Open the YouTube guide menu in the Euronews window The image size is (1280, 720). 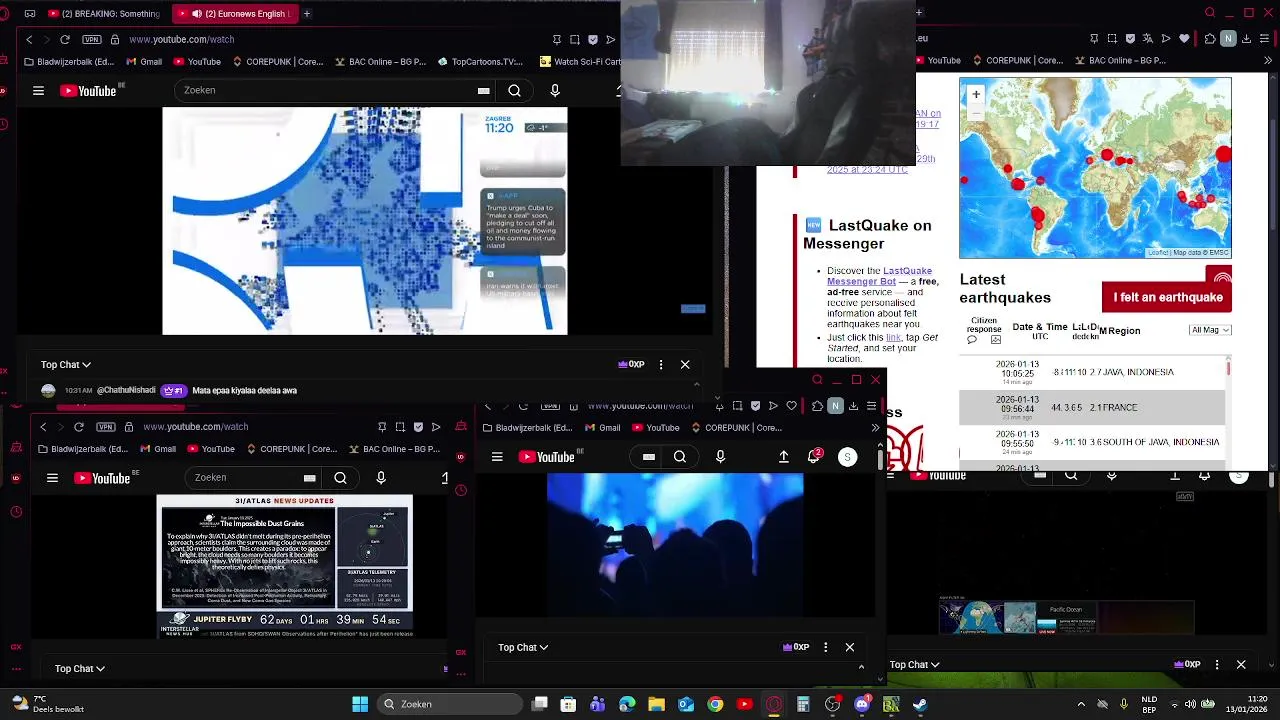38,91
